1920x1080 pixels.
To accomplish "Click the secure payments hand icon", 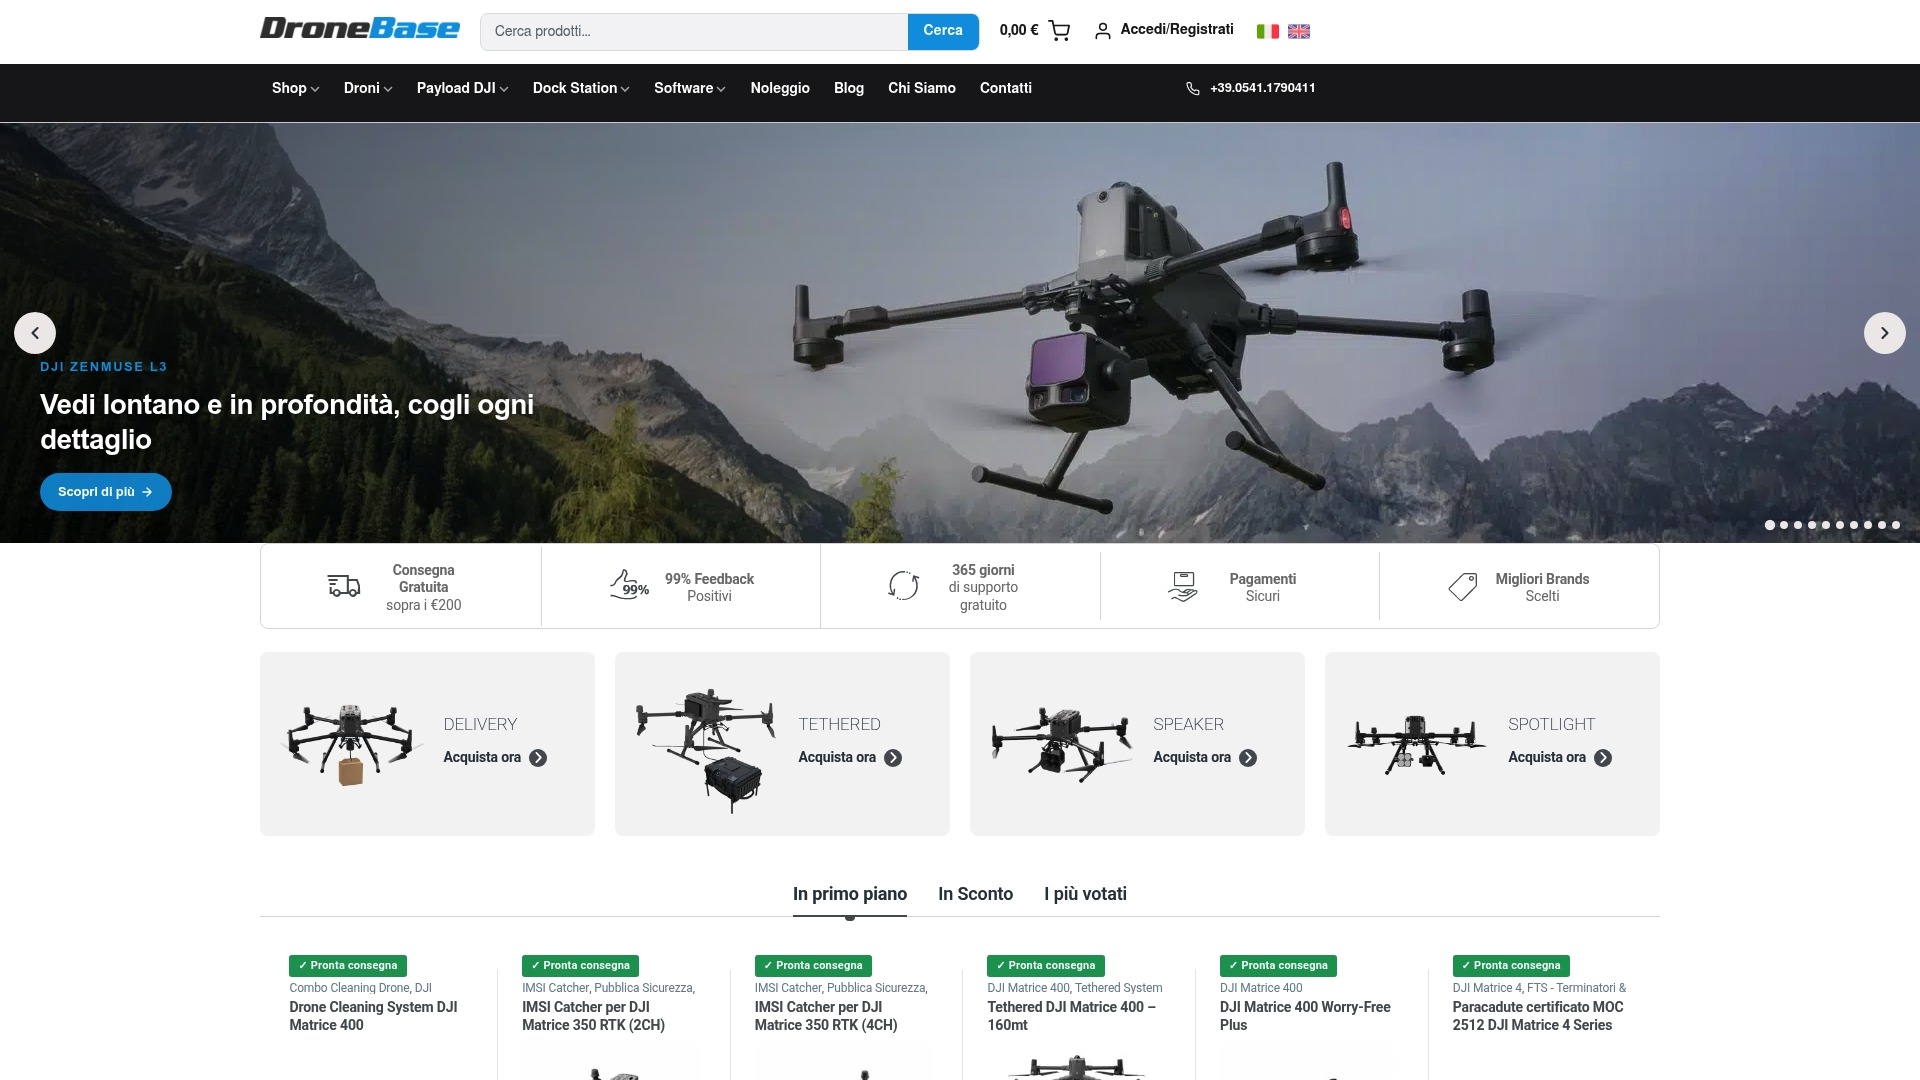I will (x=1183, y=586).
